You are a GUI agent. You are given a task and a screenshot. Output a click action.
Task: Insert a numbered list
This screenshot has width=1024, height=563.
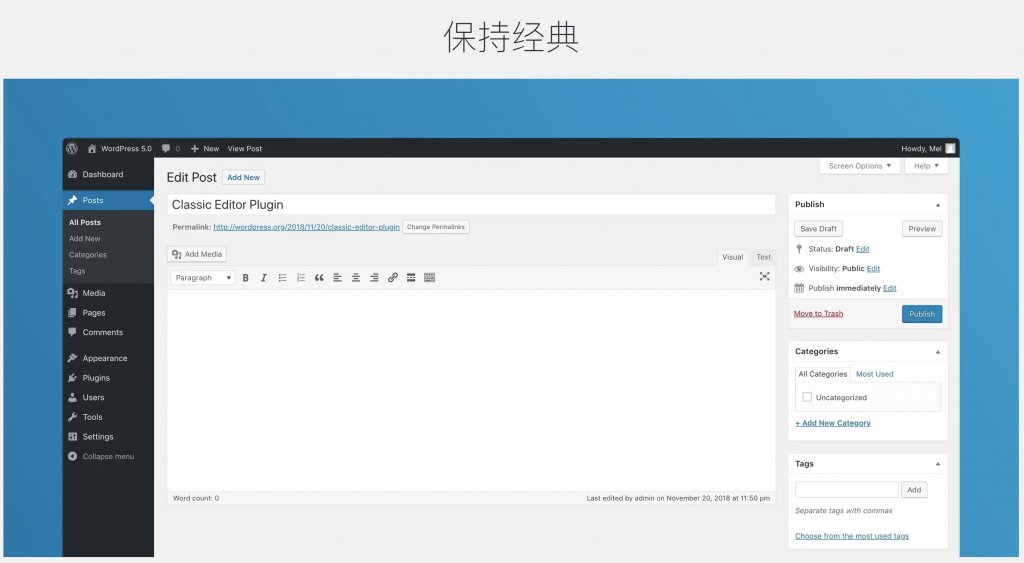pyautogui.click(x=301, y=278)
